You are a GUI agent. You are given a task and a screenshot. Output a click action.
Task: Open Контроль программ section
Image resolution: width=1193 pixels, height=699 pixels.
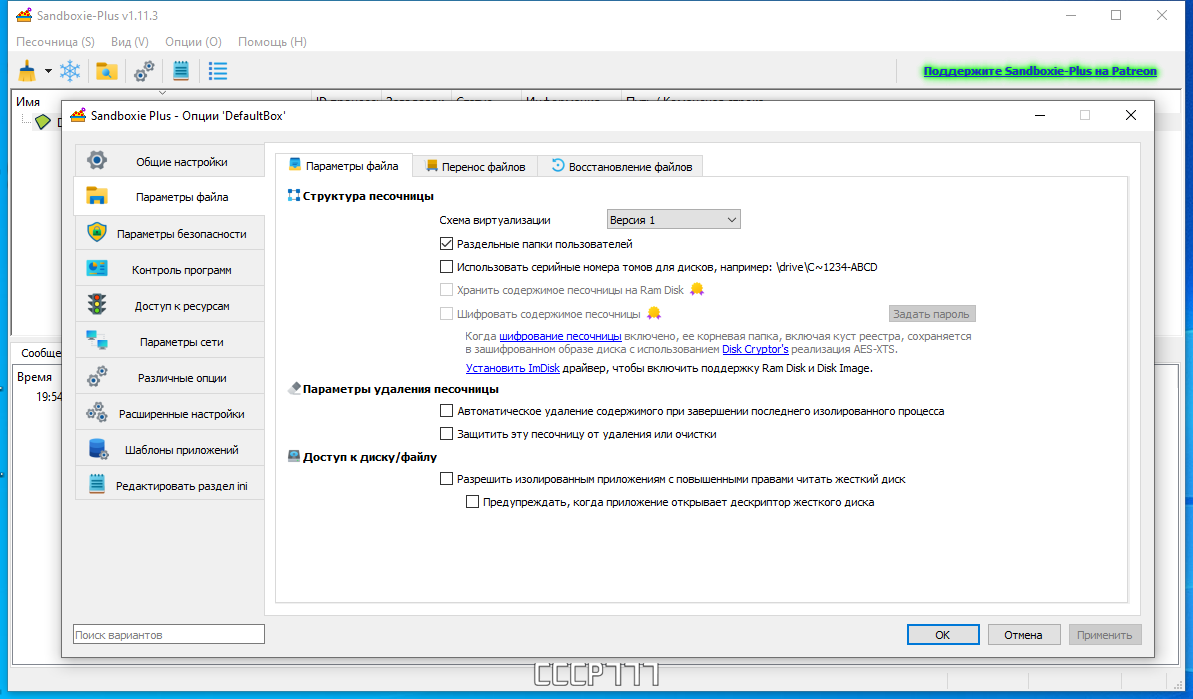coord(170,269)
